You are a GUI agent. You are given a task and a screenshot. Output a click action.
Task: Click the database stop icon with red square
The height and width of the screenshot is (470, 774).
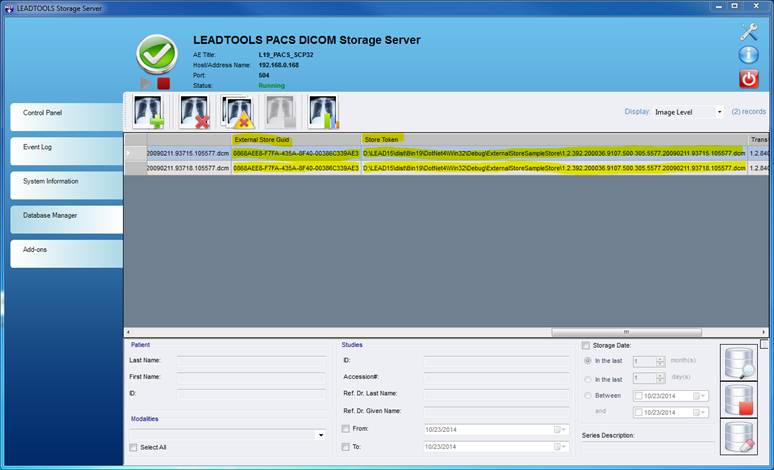[x=739, y=400]
